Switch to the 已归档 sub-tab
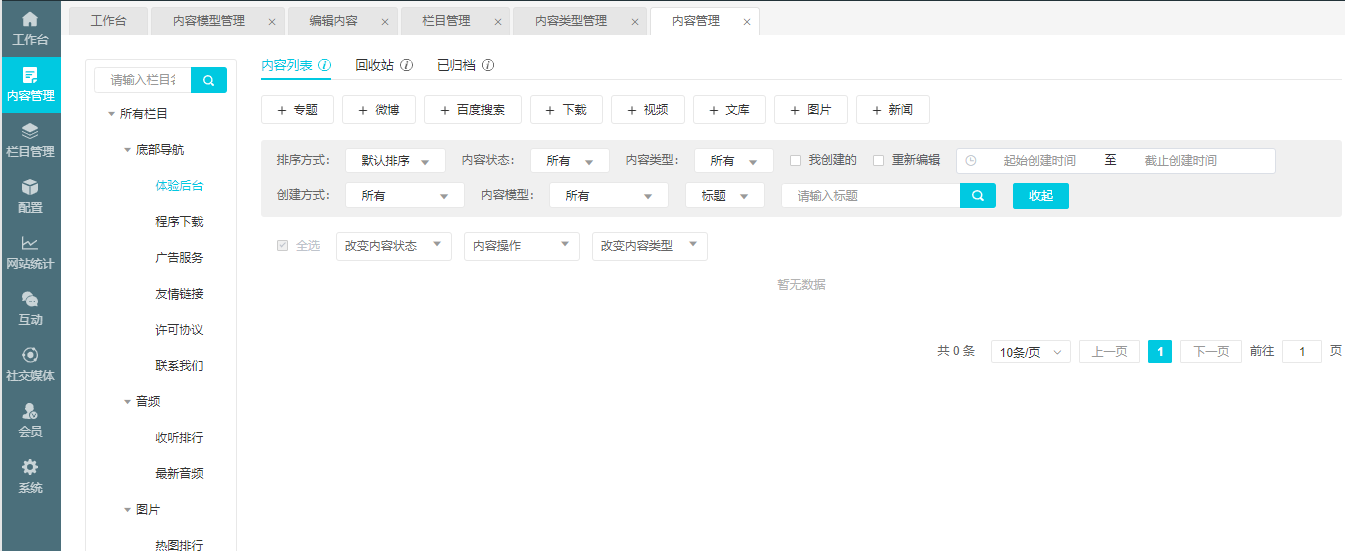Viewport: 1345px width, 551px height. pos(456,65)
